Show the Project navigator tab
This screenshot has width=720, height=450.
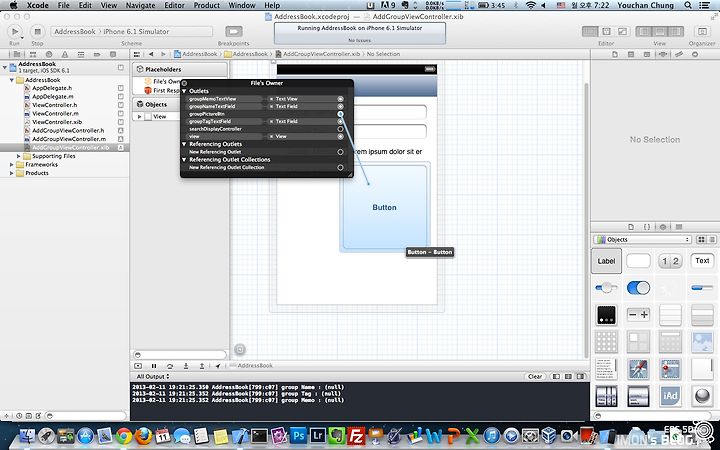[x=17, y=54]
